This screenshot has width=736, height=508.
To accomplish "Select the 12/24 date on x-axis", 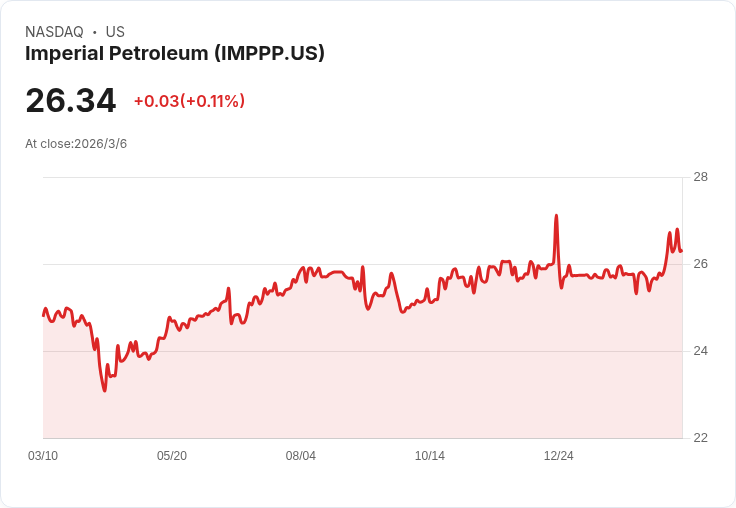I will (559, 456).
